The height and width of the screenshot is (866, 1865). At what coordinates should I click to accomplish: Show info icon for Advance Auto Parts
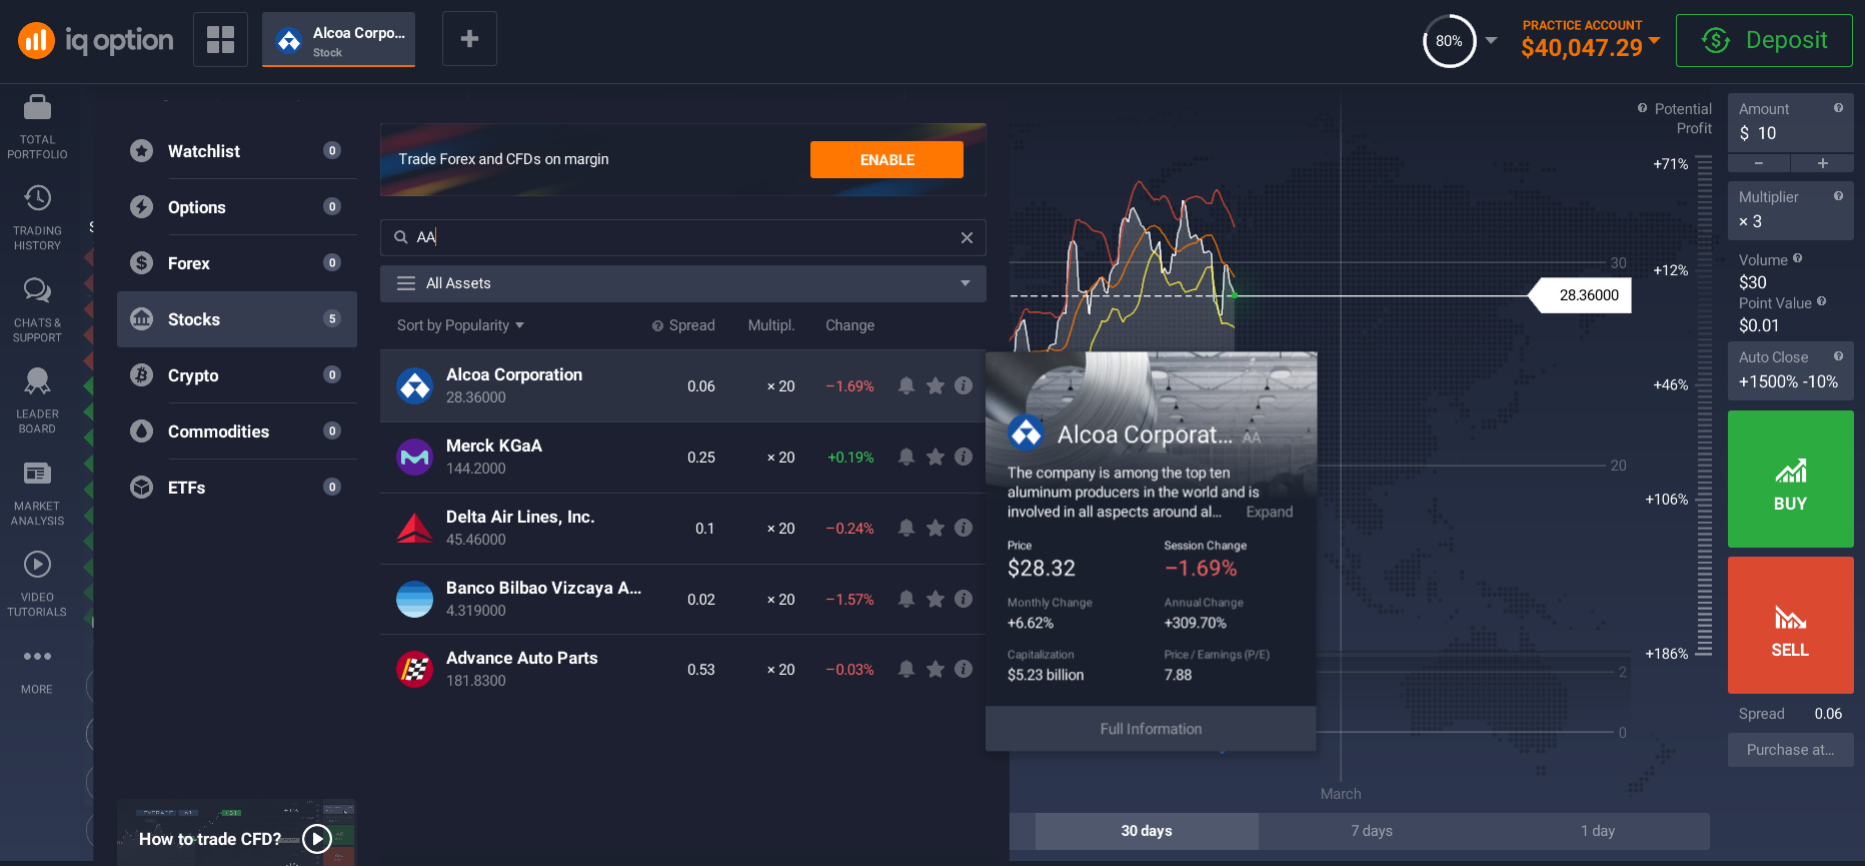coord(963,669)
